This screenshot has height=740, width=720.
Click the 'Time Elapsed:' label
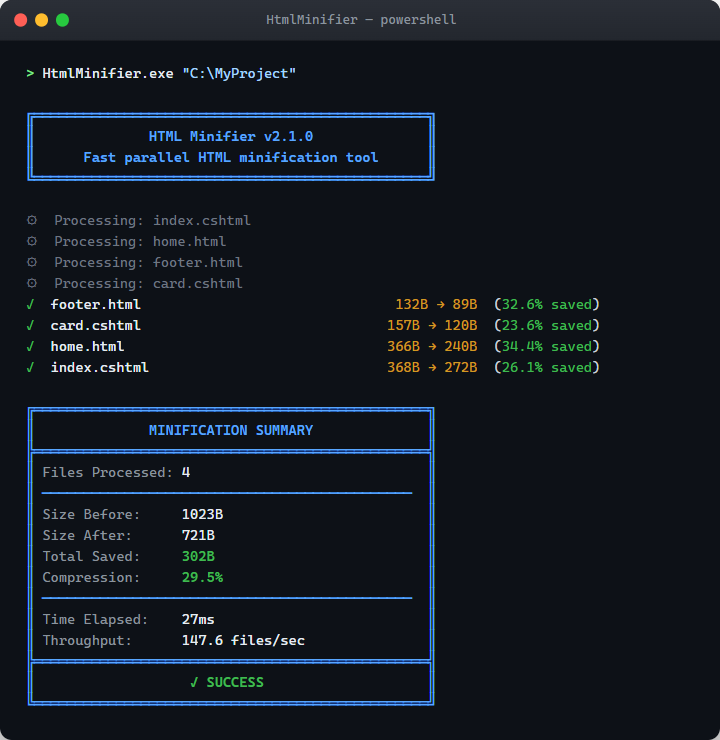click(96, 620)
